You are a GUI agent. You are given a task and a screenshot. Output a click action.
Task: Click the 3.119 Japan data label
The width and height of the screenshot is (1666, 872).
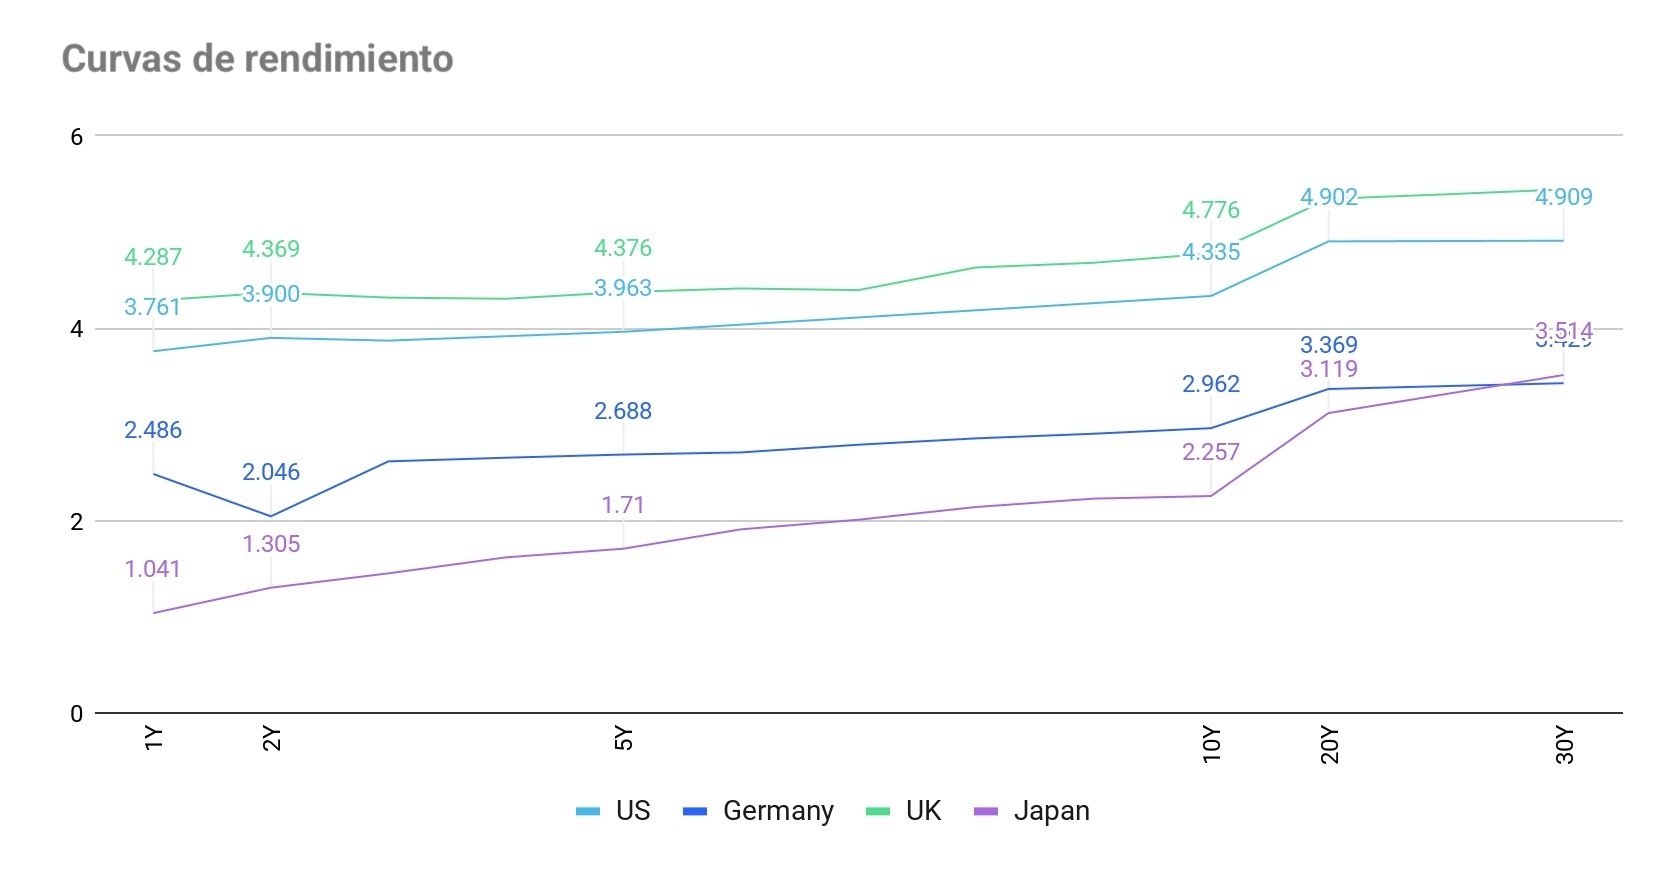(x=1329, y=369)
